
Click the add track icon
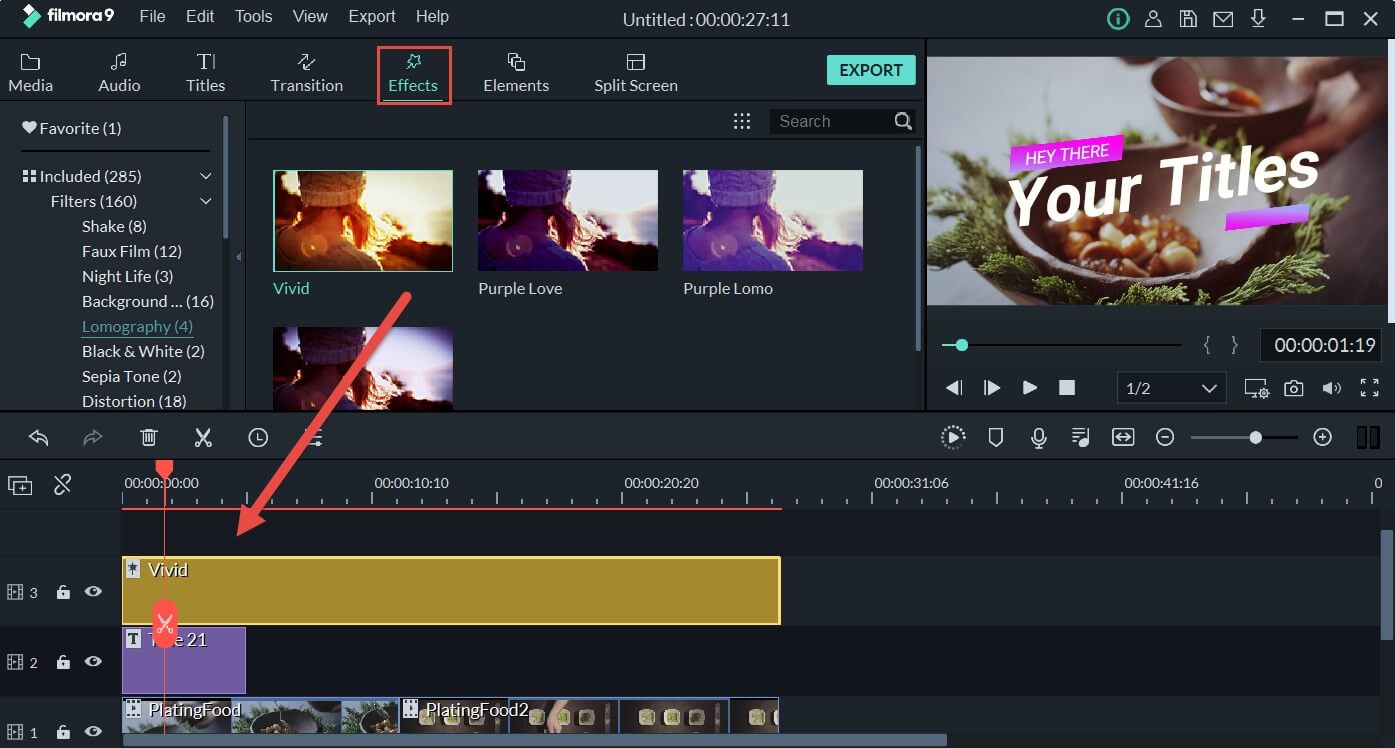(x=20, y=485)
